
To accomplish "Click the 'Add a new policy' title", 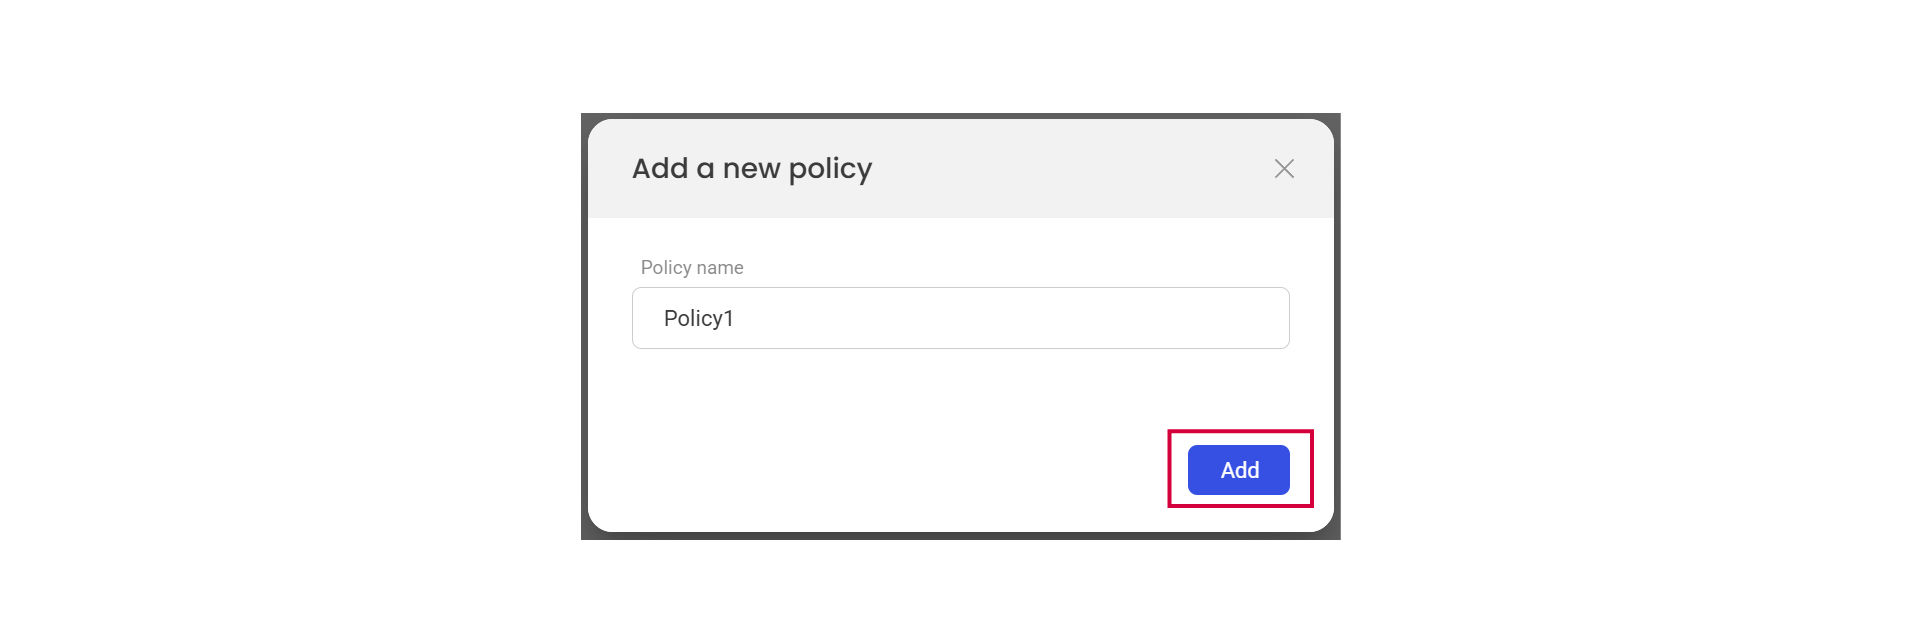I will (751, 168).
